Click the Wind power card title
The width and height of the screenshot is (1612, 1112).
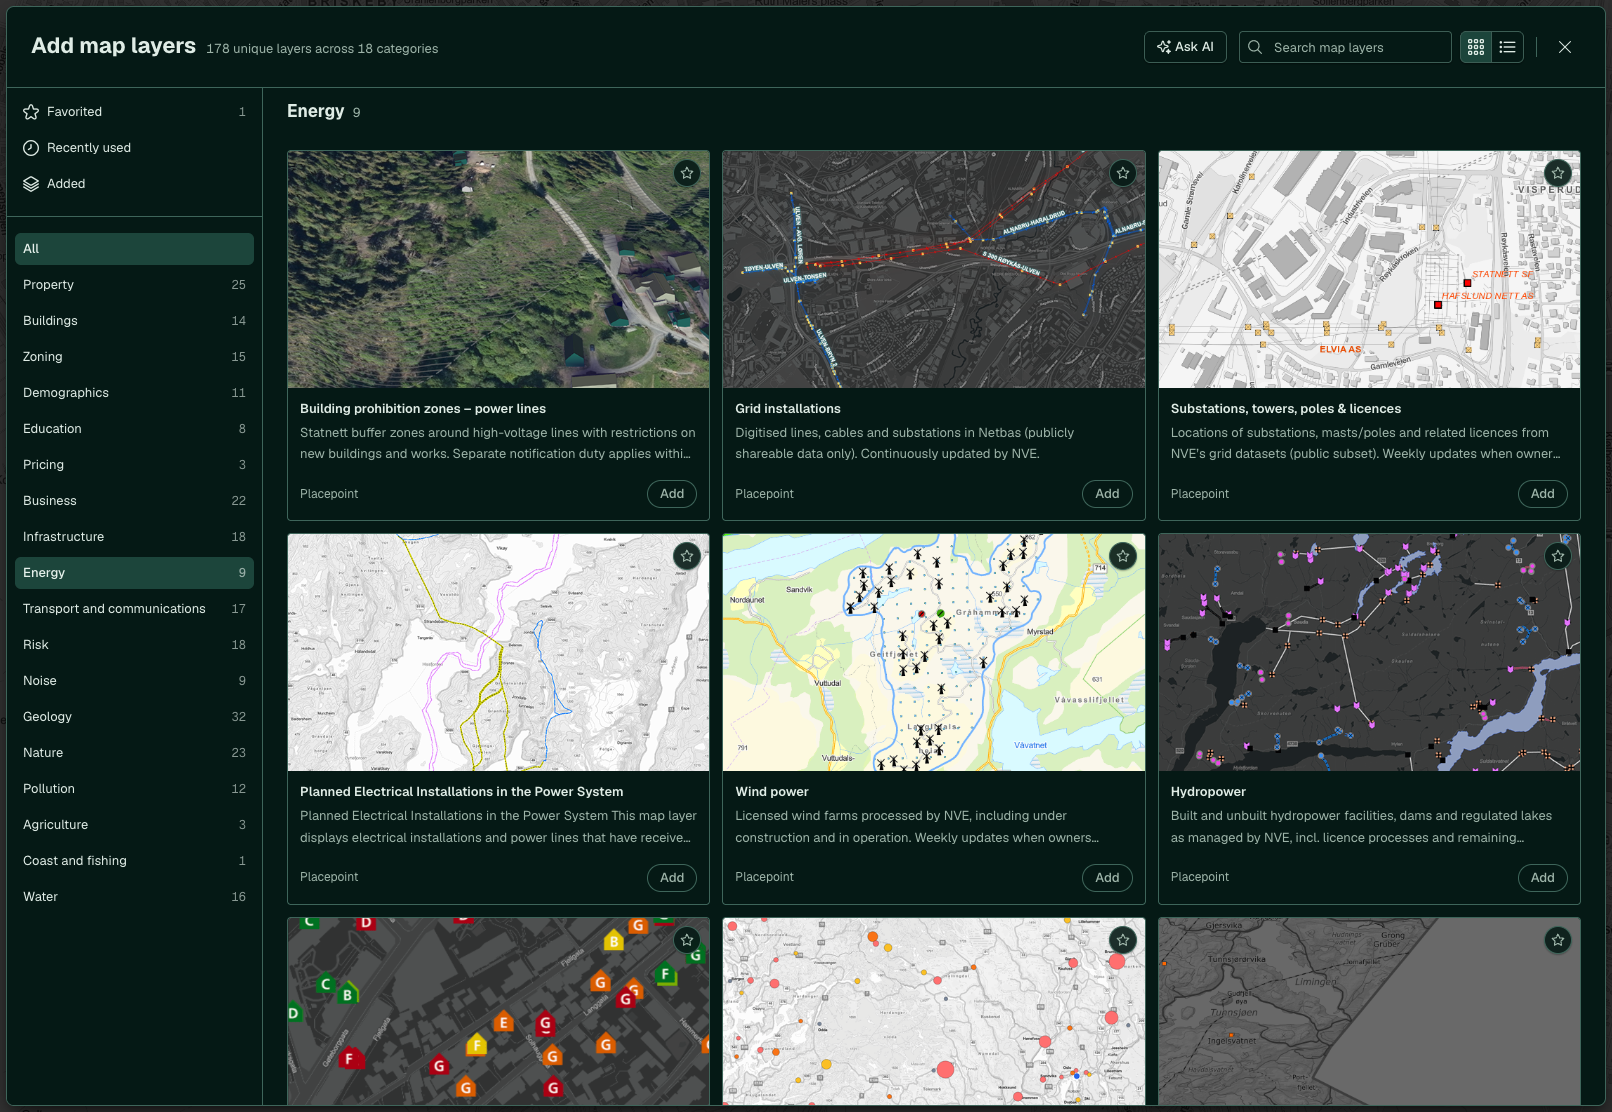tap(772, 792)
